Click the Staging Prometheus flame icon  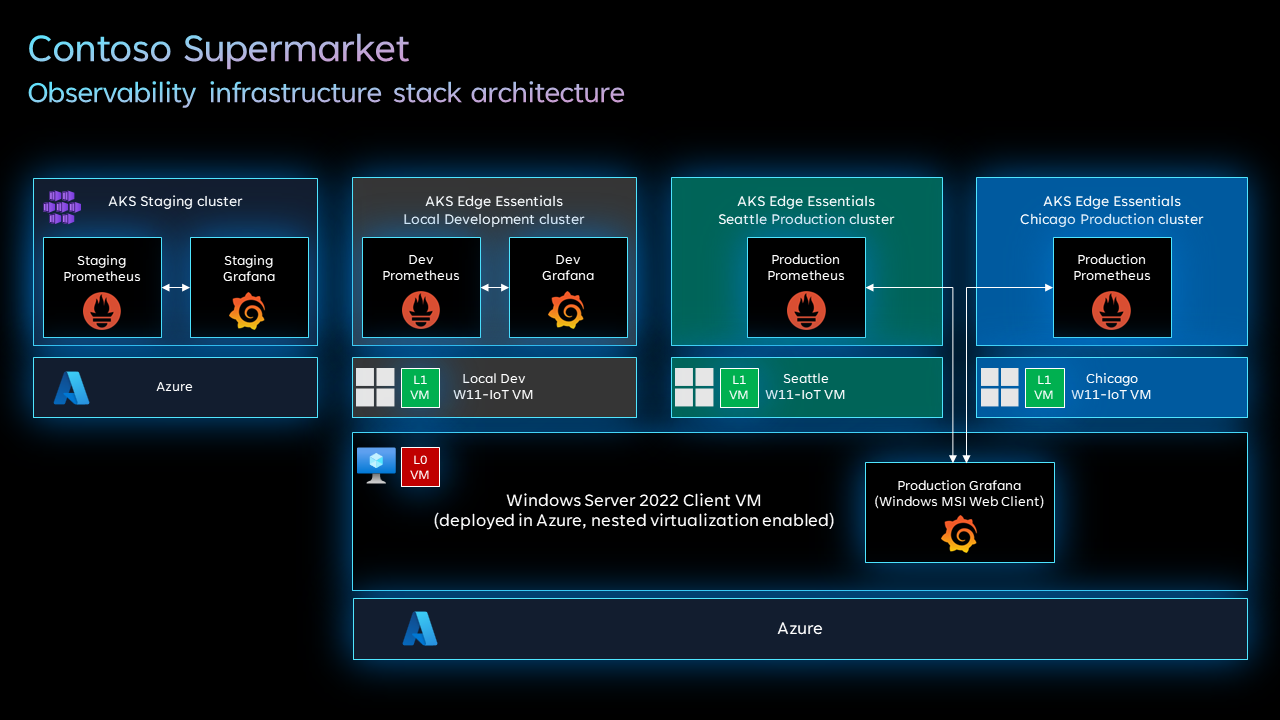[102, 311]
